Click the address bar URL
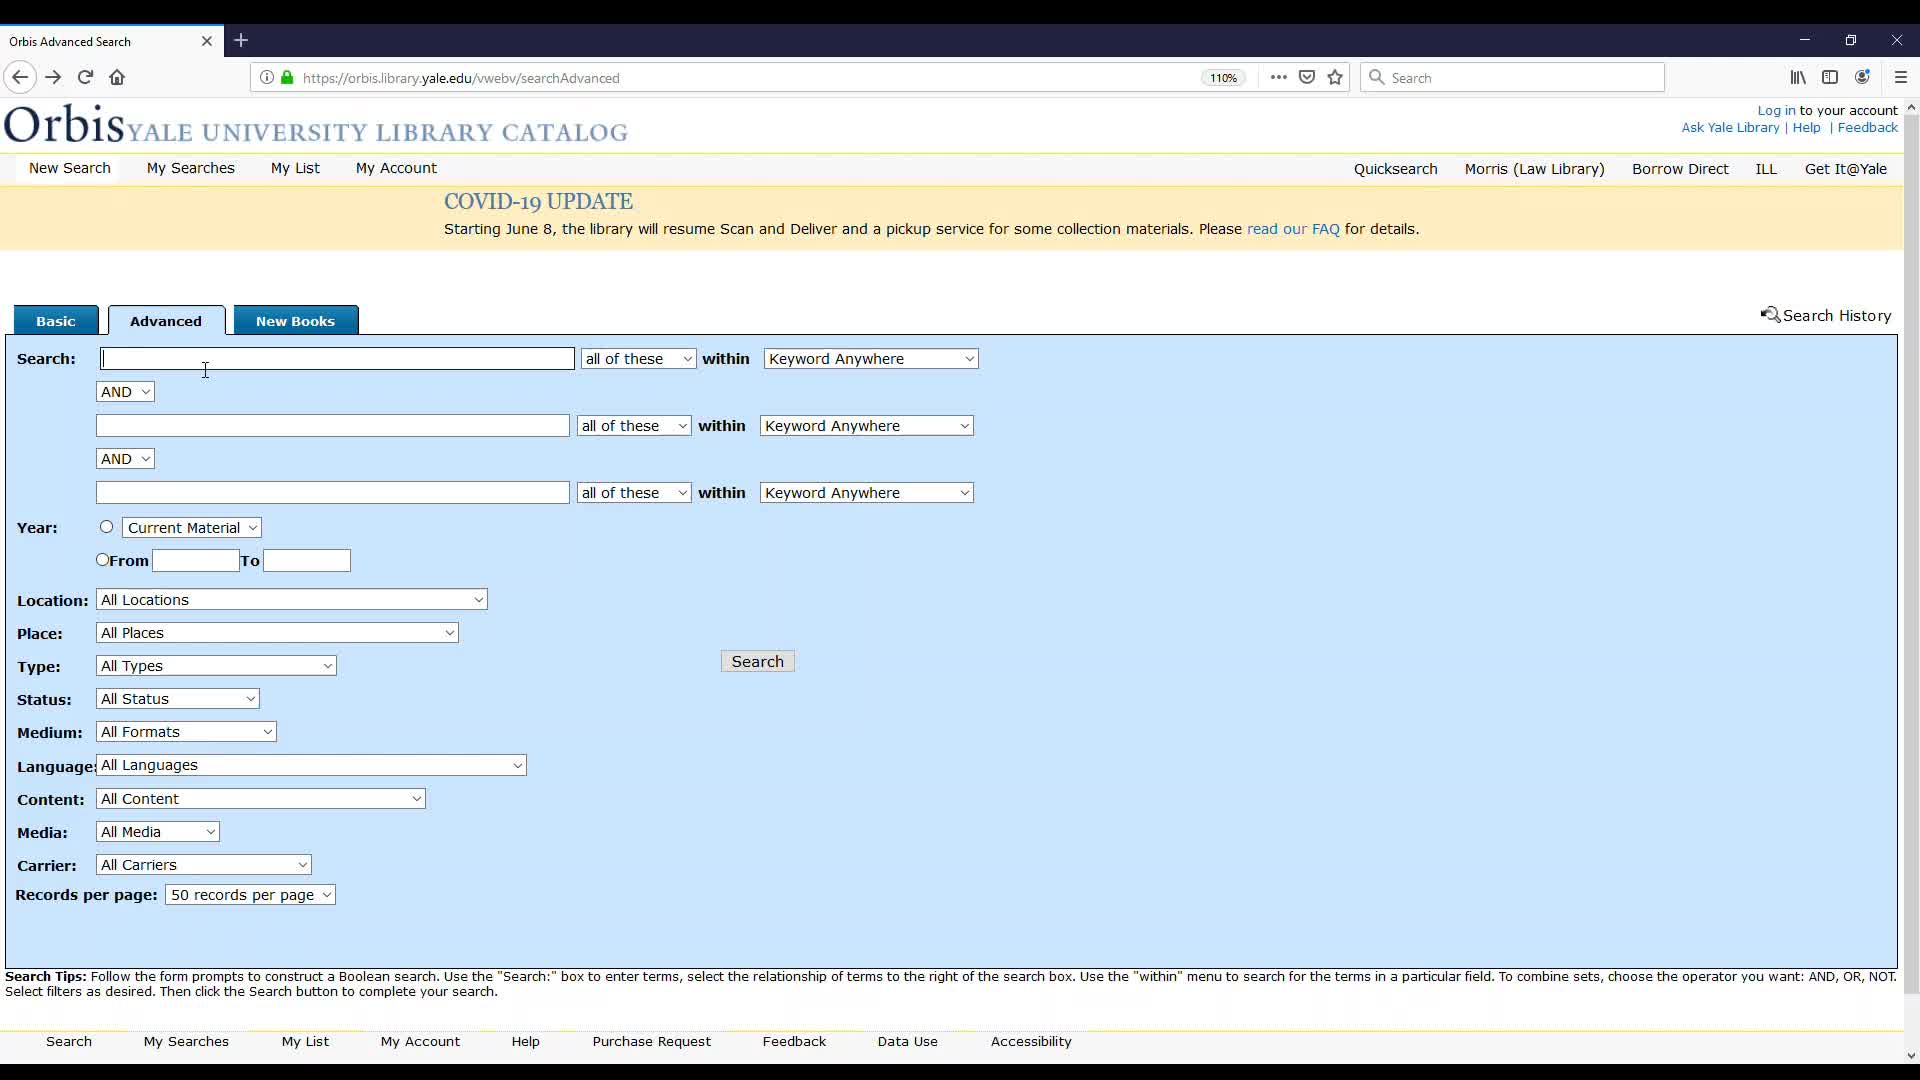The height and width of the screenshot is (1080, 1920). click(x=461, y=78)
